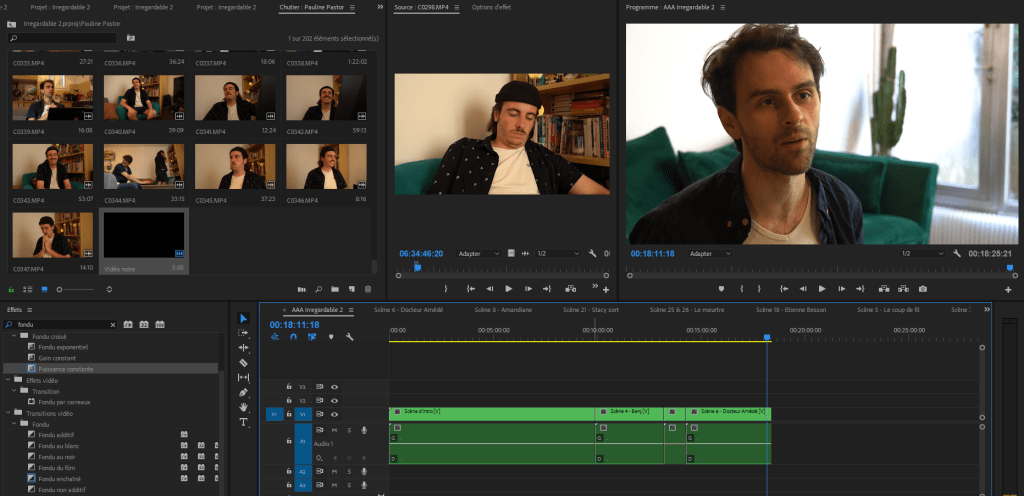This screenshot has height=496, width=1024.
Task: Click the camera Export Frame icon
Action: (x=922, y=289)
